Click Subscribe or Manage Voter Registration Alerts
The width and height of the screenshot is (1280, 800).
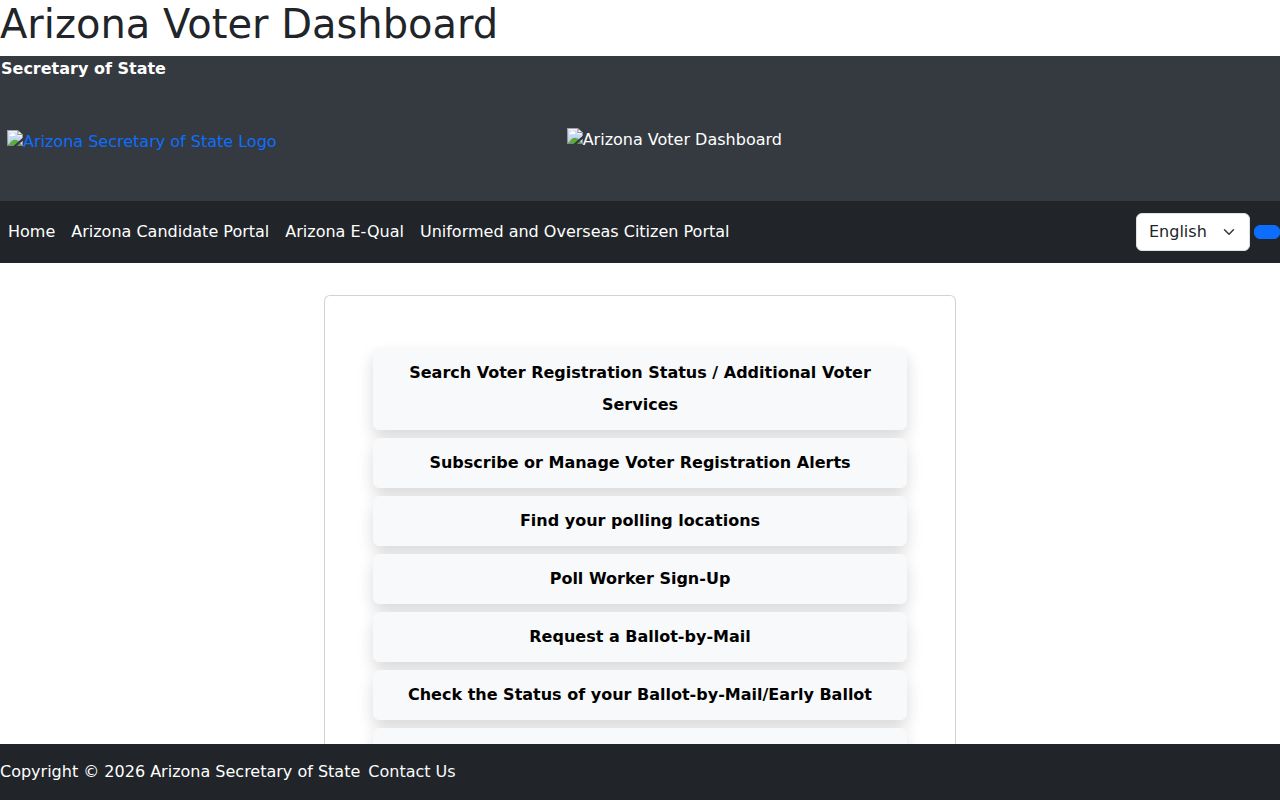point(640,463)
